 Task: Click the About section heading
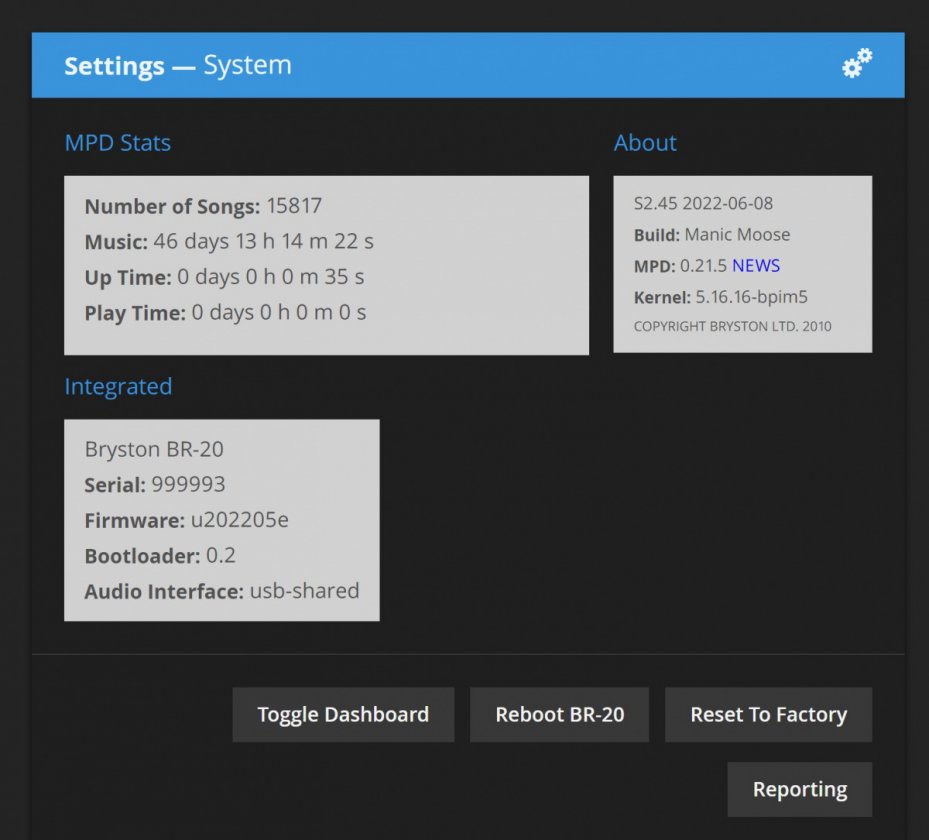(x=645, y=143)
